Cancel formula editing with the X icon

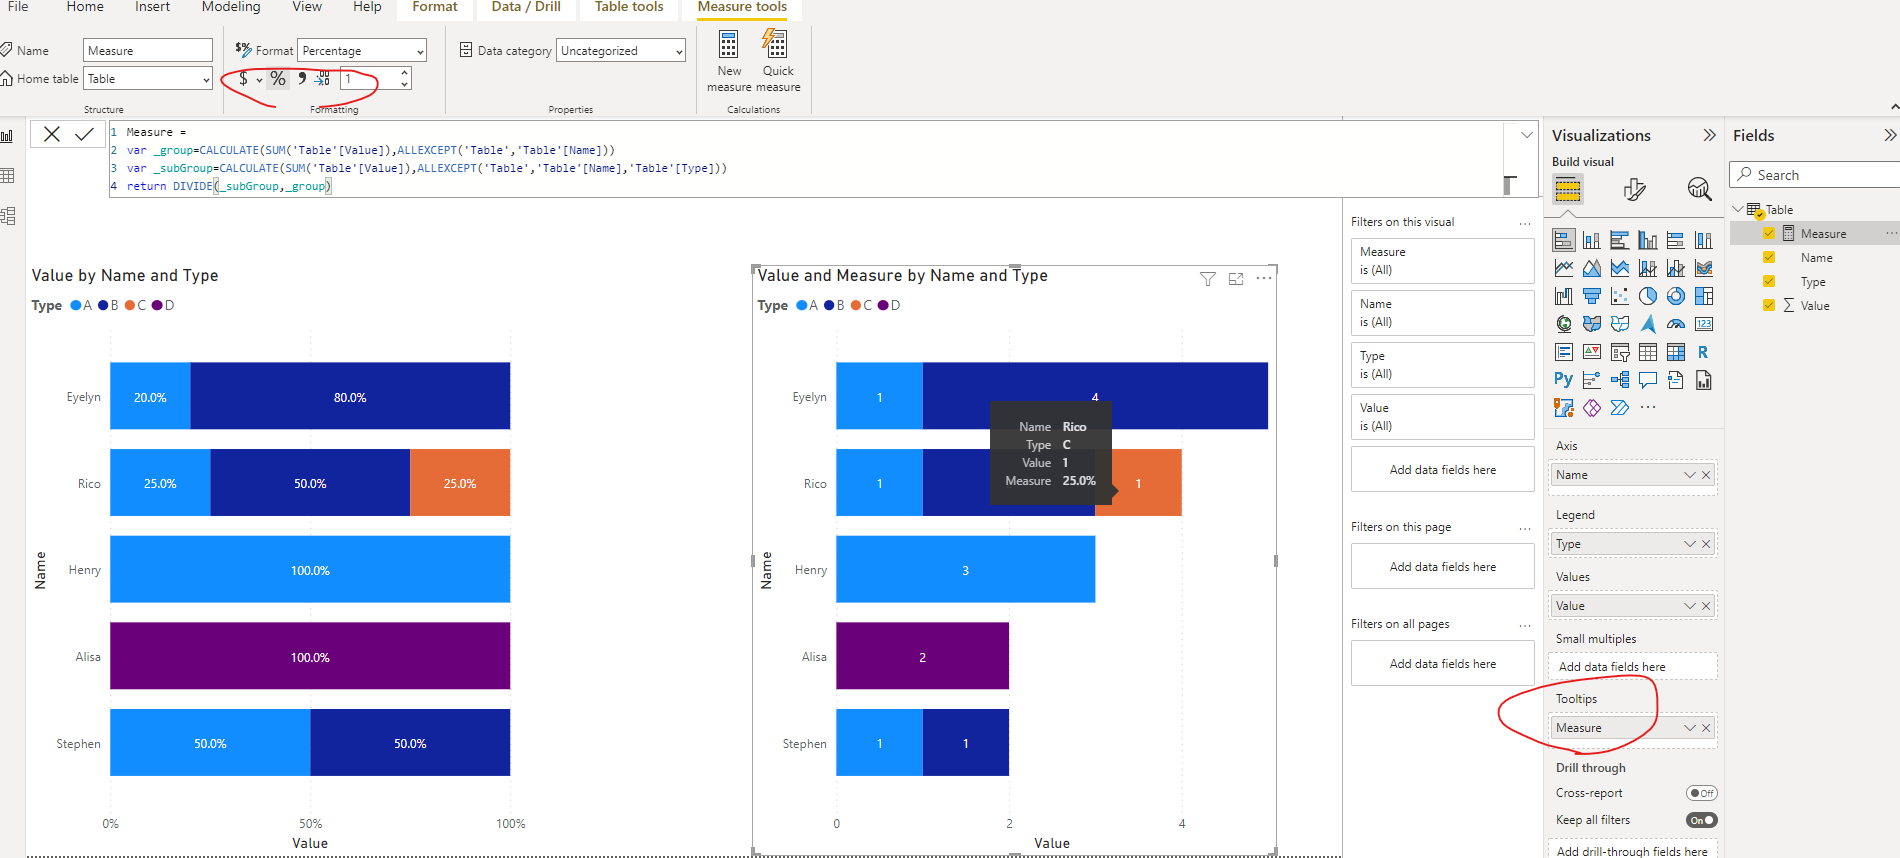52,134
